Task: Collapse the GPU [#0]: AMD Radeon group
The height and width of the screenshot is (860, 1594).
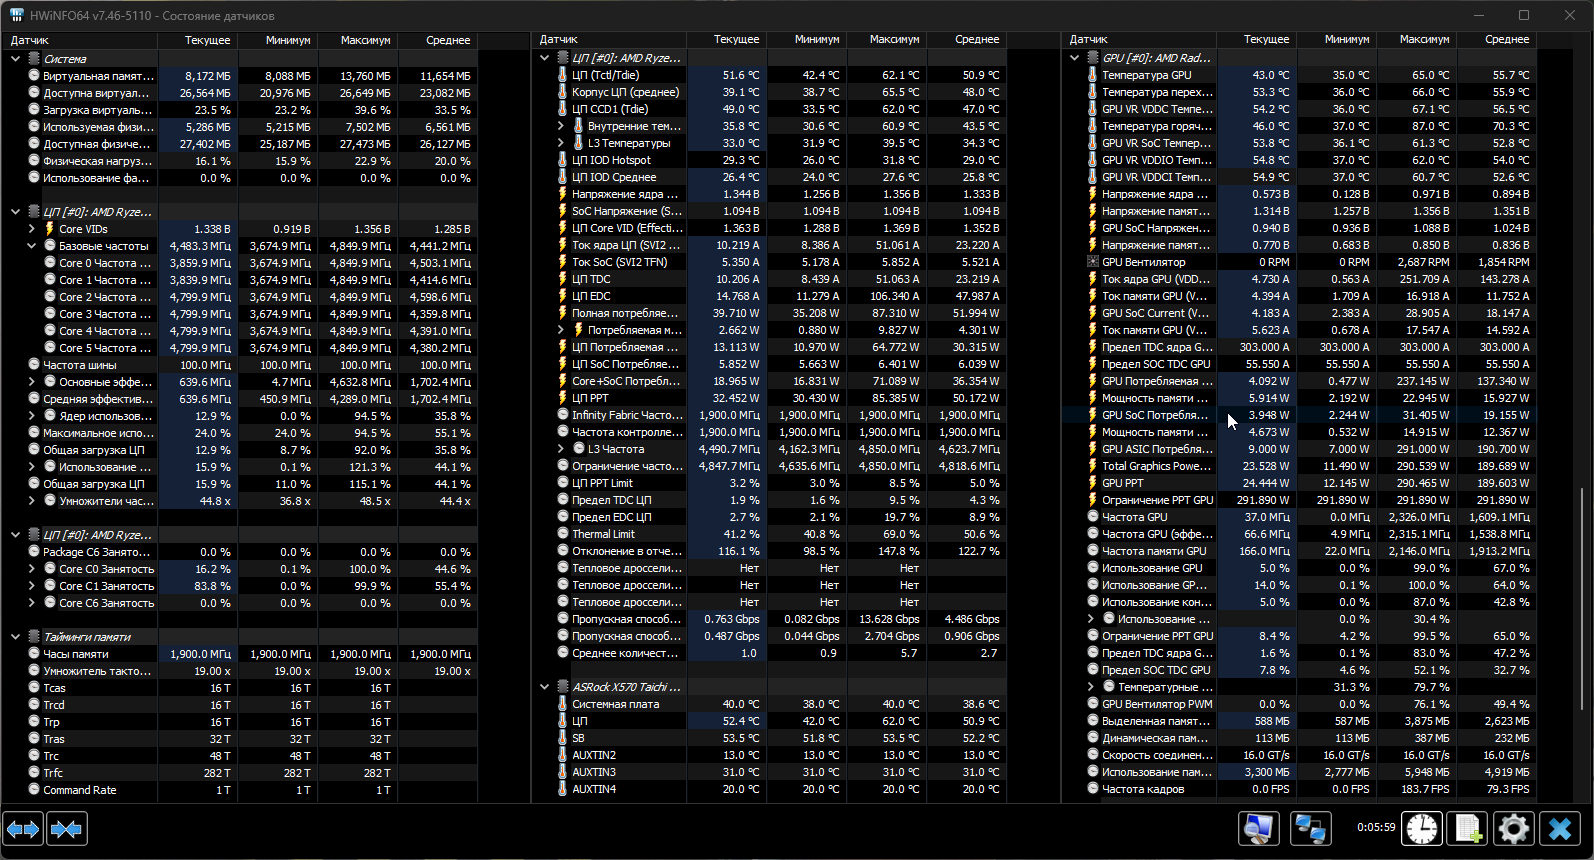Action: click(x=1074, y=58)
